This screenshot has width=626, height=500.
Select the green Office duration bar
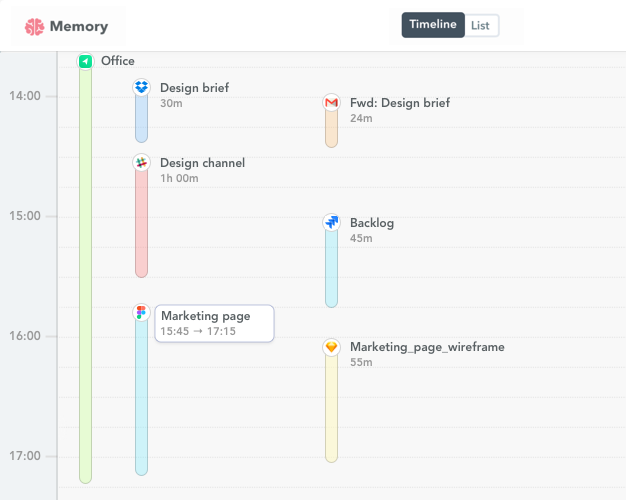(x=86, y=280)
